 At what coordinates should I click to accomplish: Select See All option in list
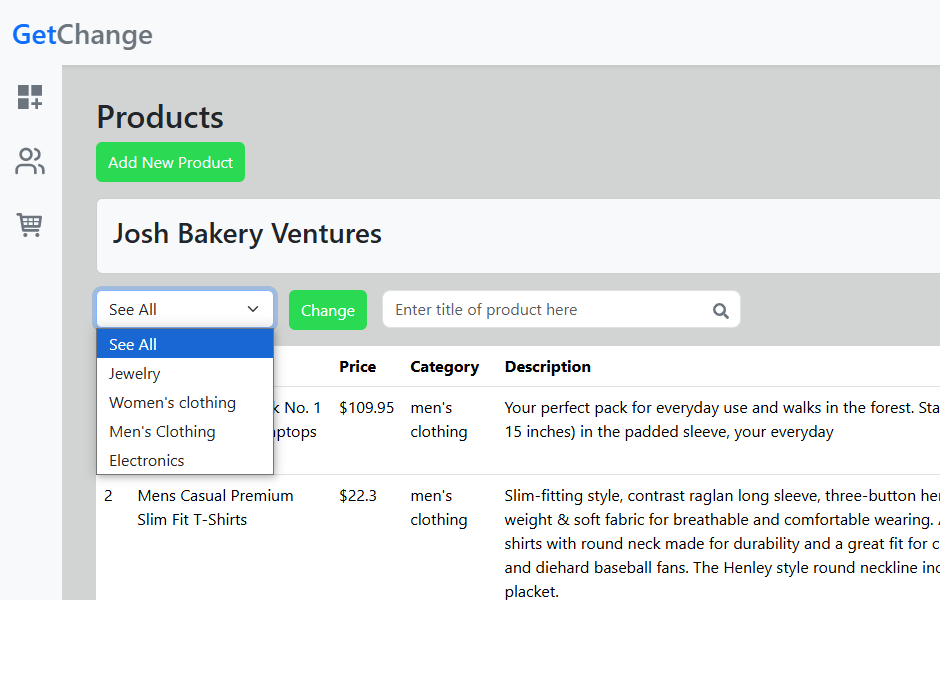coord(185,344)
